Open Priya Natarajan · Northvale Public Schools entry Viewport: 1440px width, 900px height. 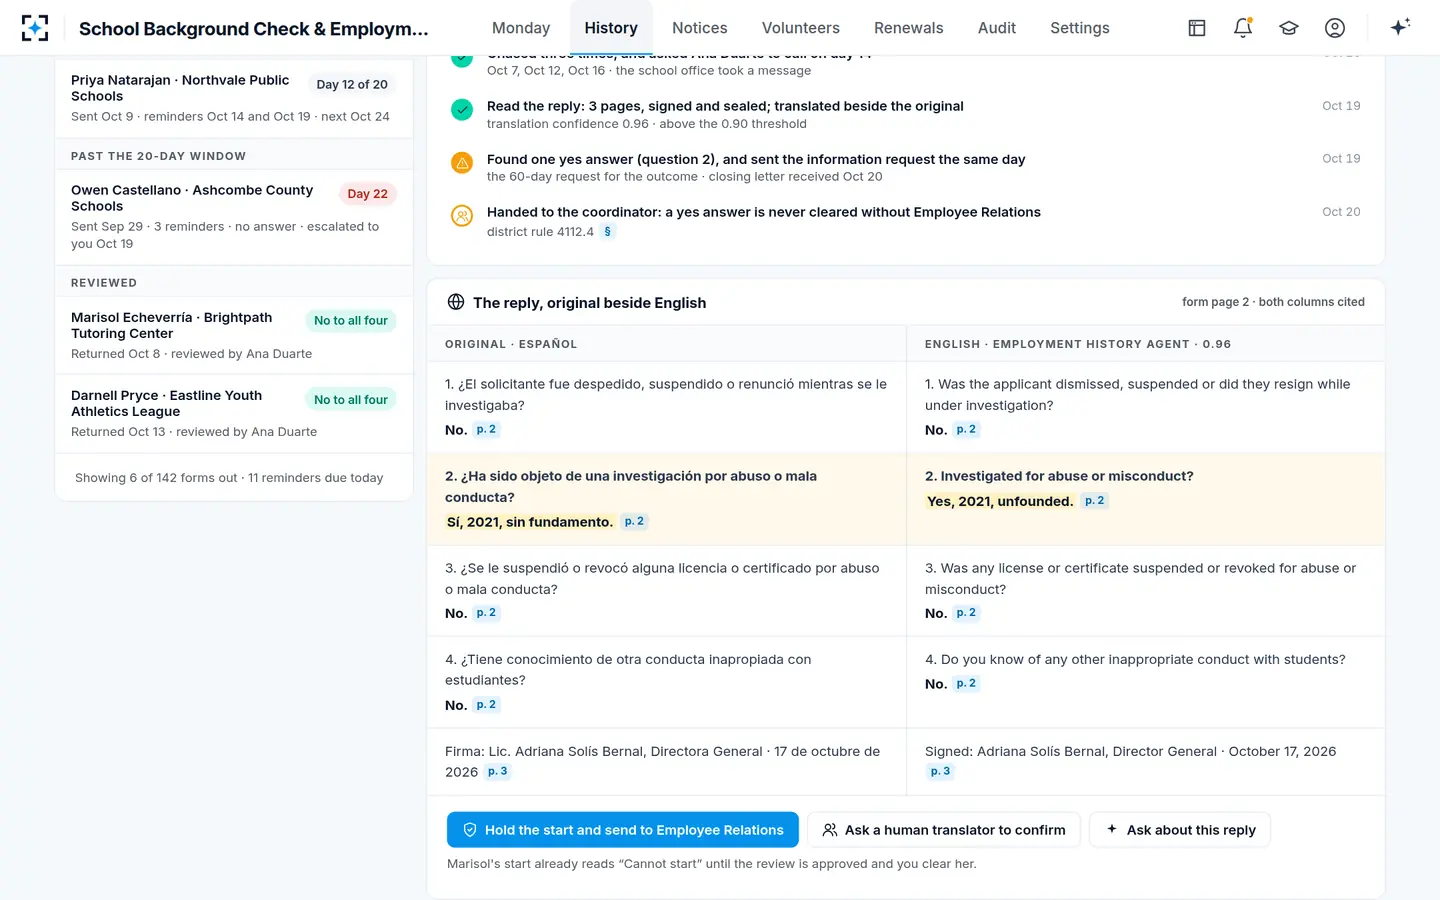pyautogui.click(x=234, y=97)
